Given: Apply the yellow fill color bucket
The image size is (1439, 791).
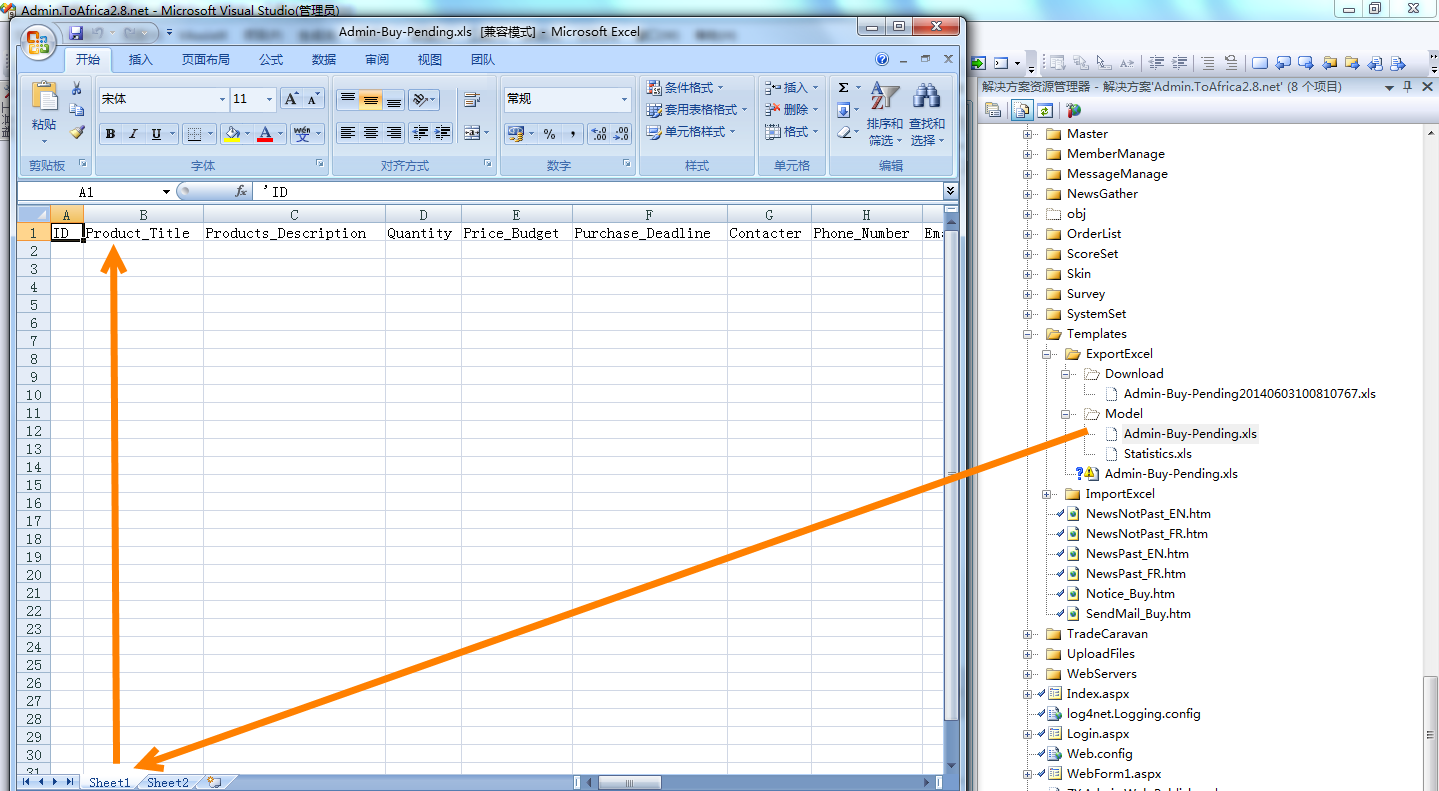Looking at the screenshot, I should 233,134.
